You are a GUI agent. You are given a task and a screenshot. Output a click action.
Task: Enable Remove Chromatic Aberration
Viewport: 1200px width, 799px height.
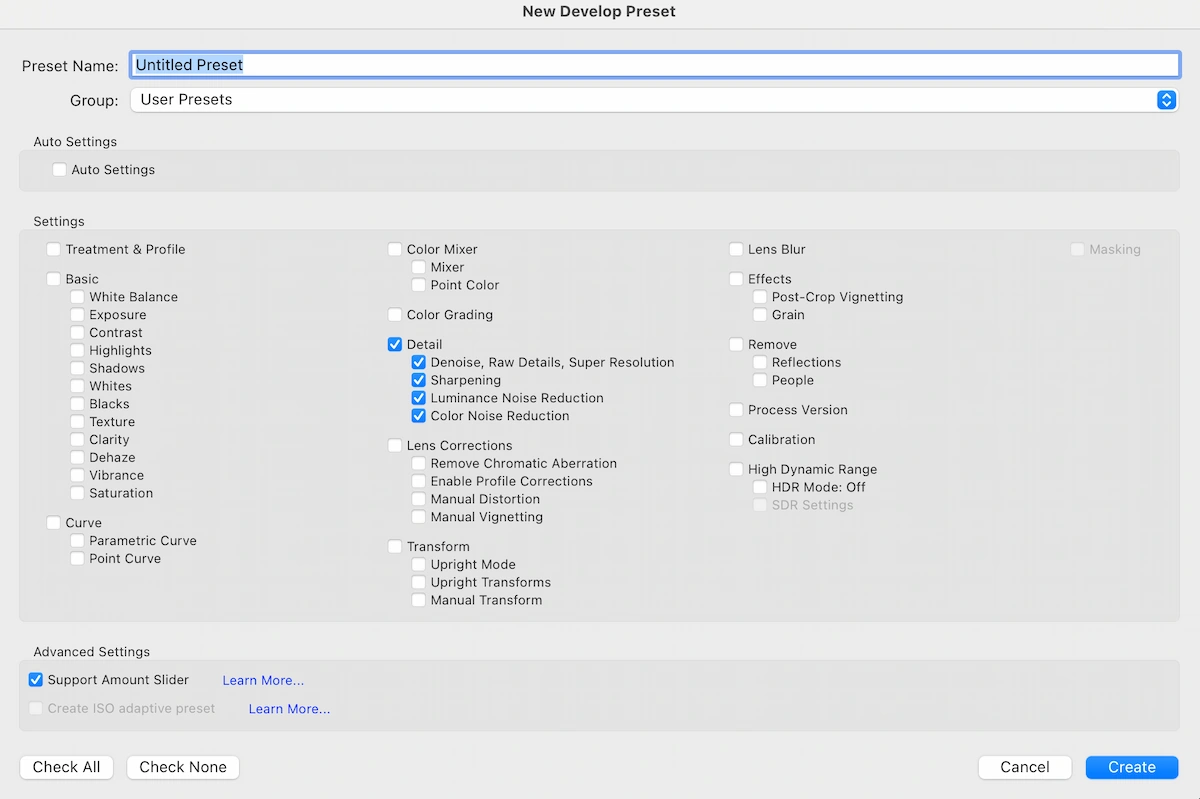click(418, 463)
